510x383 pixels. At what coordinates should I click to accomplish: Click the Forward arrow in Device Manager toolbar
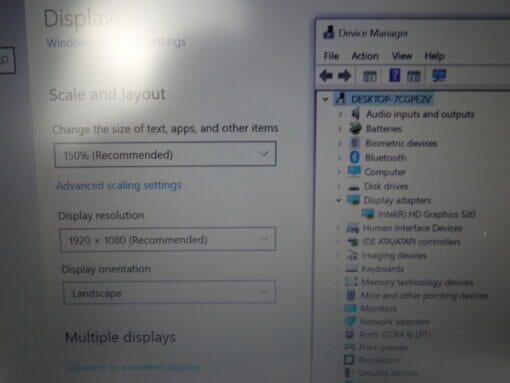click(344, 76)
